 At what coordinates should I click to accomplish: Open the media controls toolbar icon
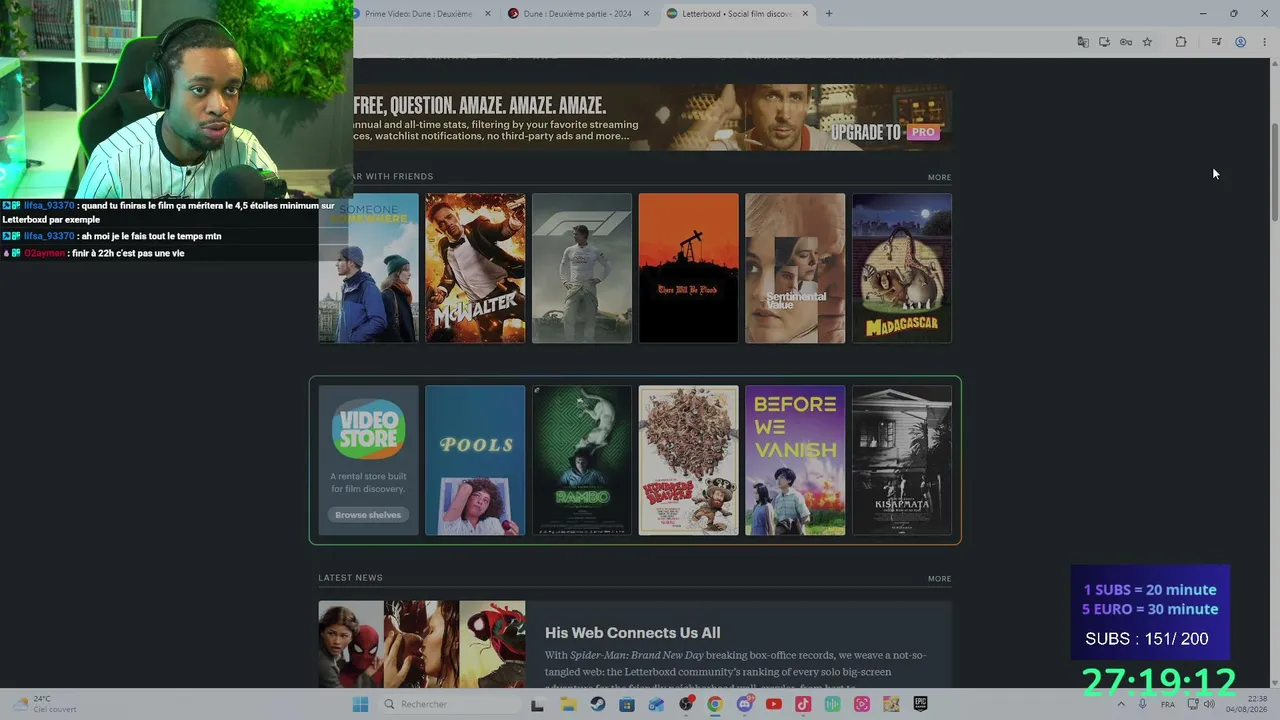(1216, 42)
